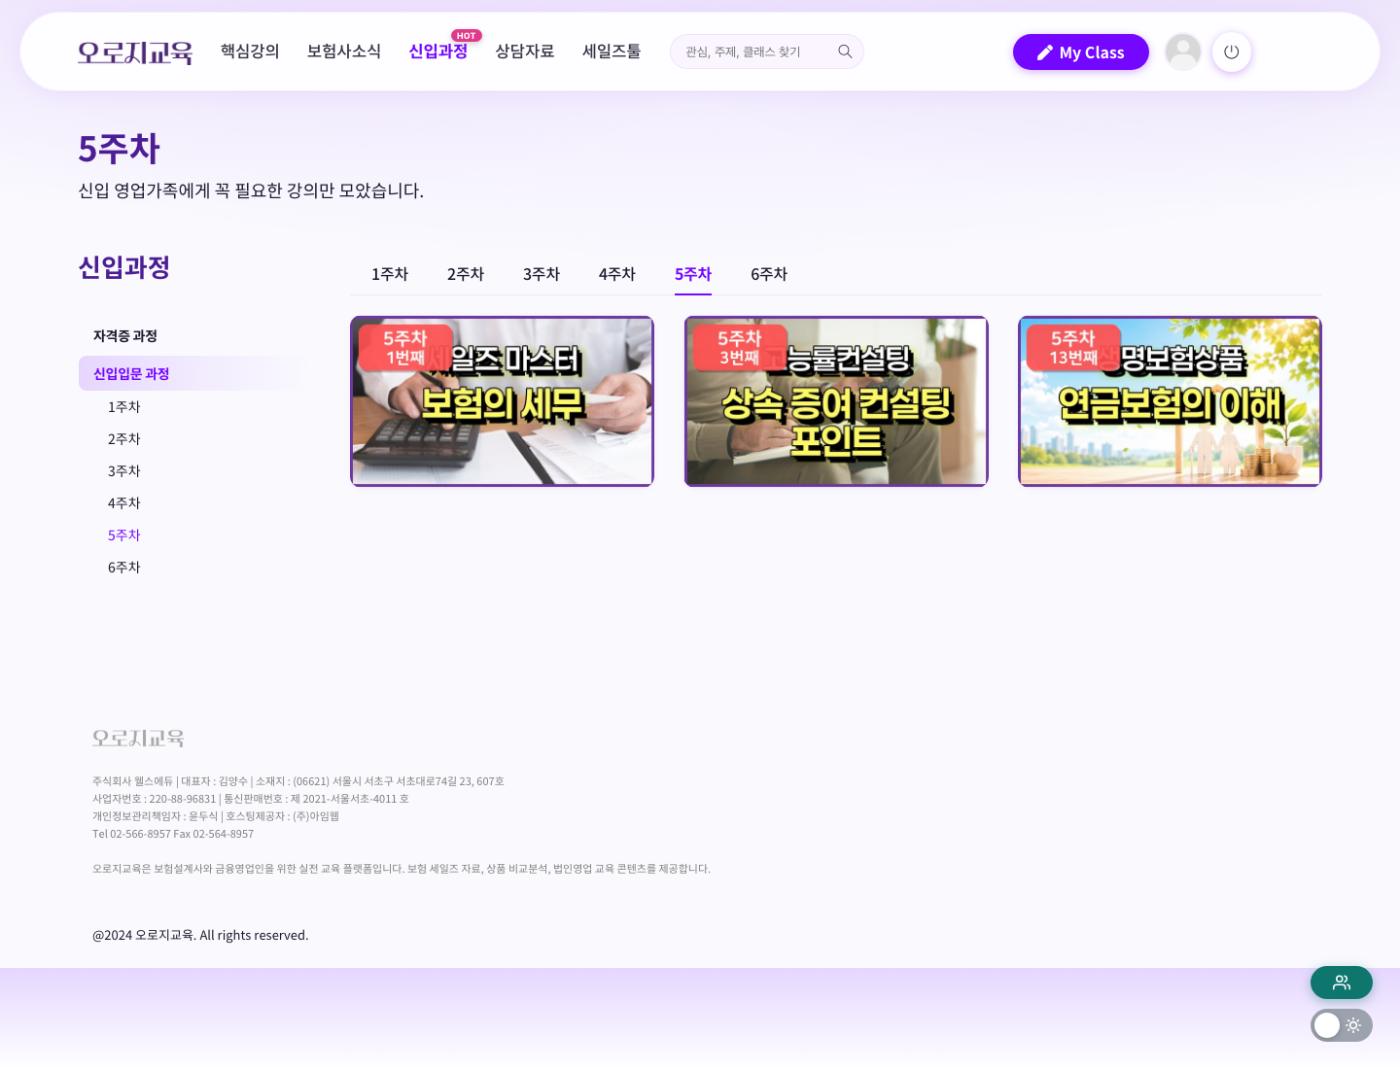Open 상담자료 menu
Viewport: 1400px width, 1069px height.
(525, 51)
